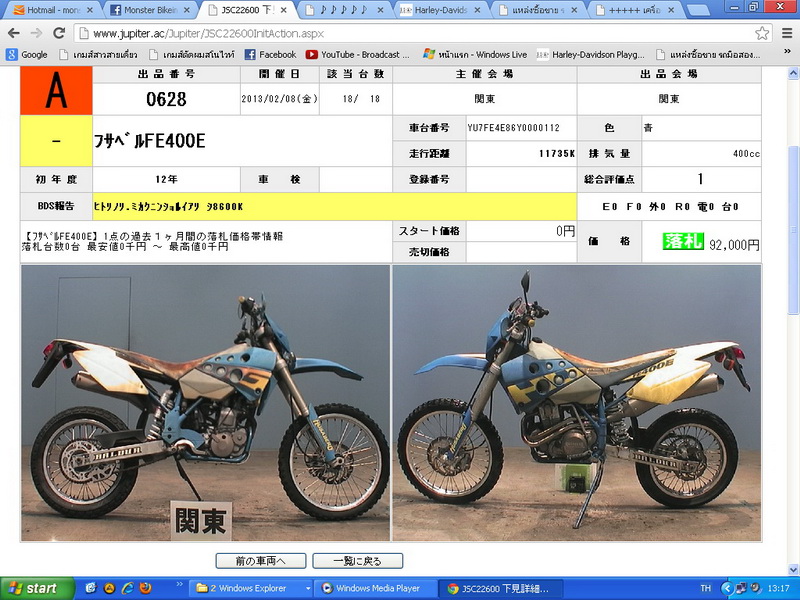
Task: Click the start price 0円 value
Action: tap(565, 231)
